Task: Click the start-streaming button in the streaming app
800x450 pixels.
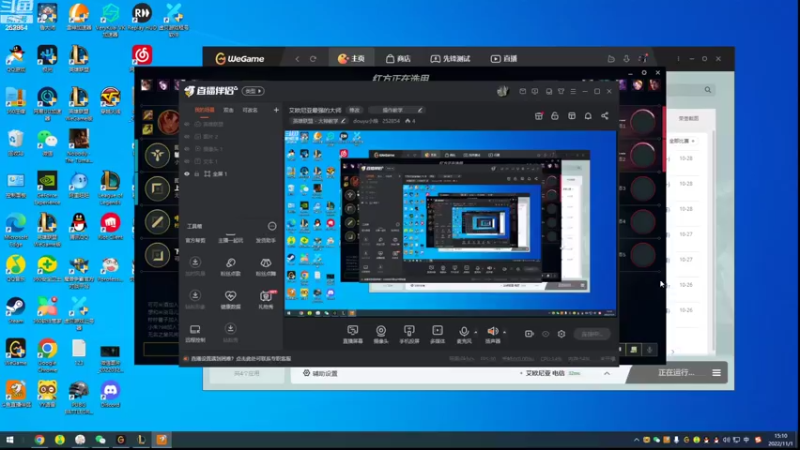Action: (x=591, y=334)
